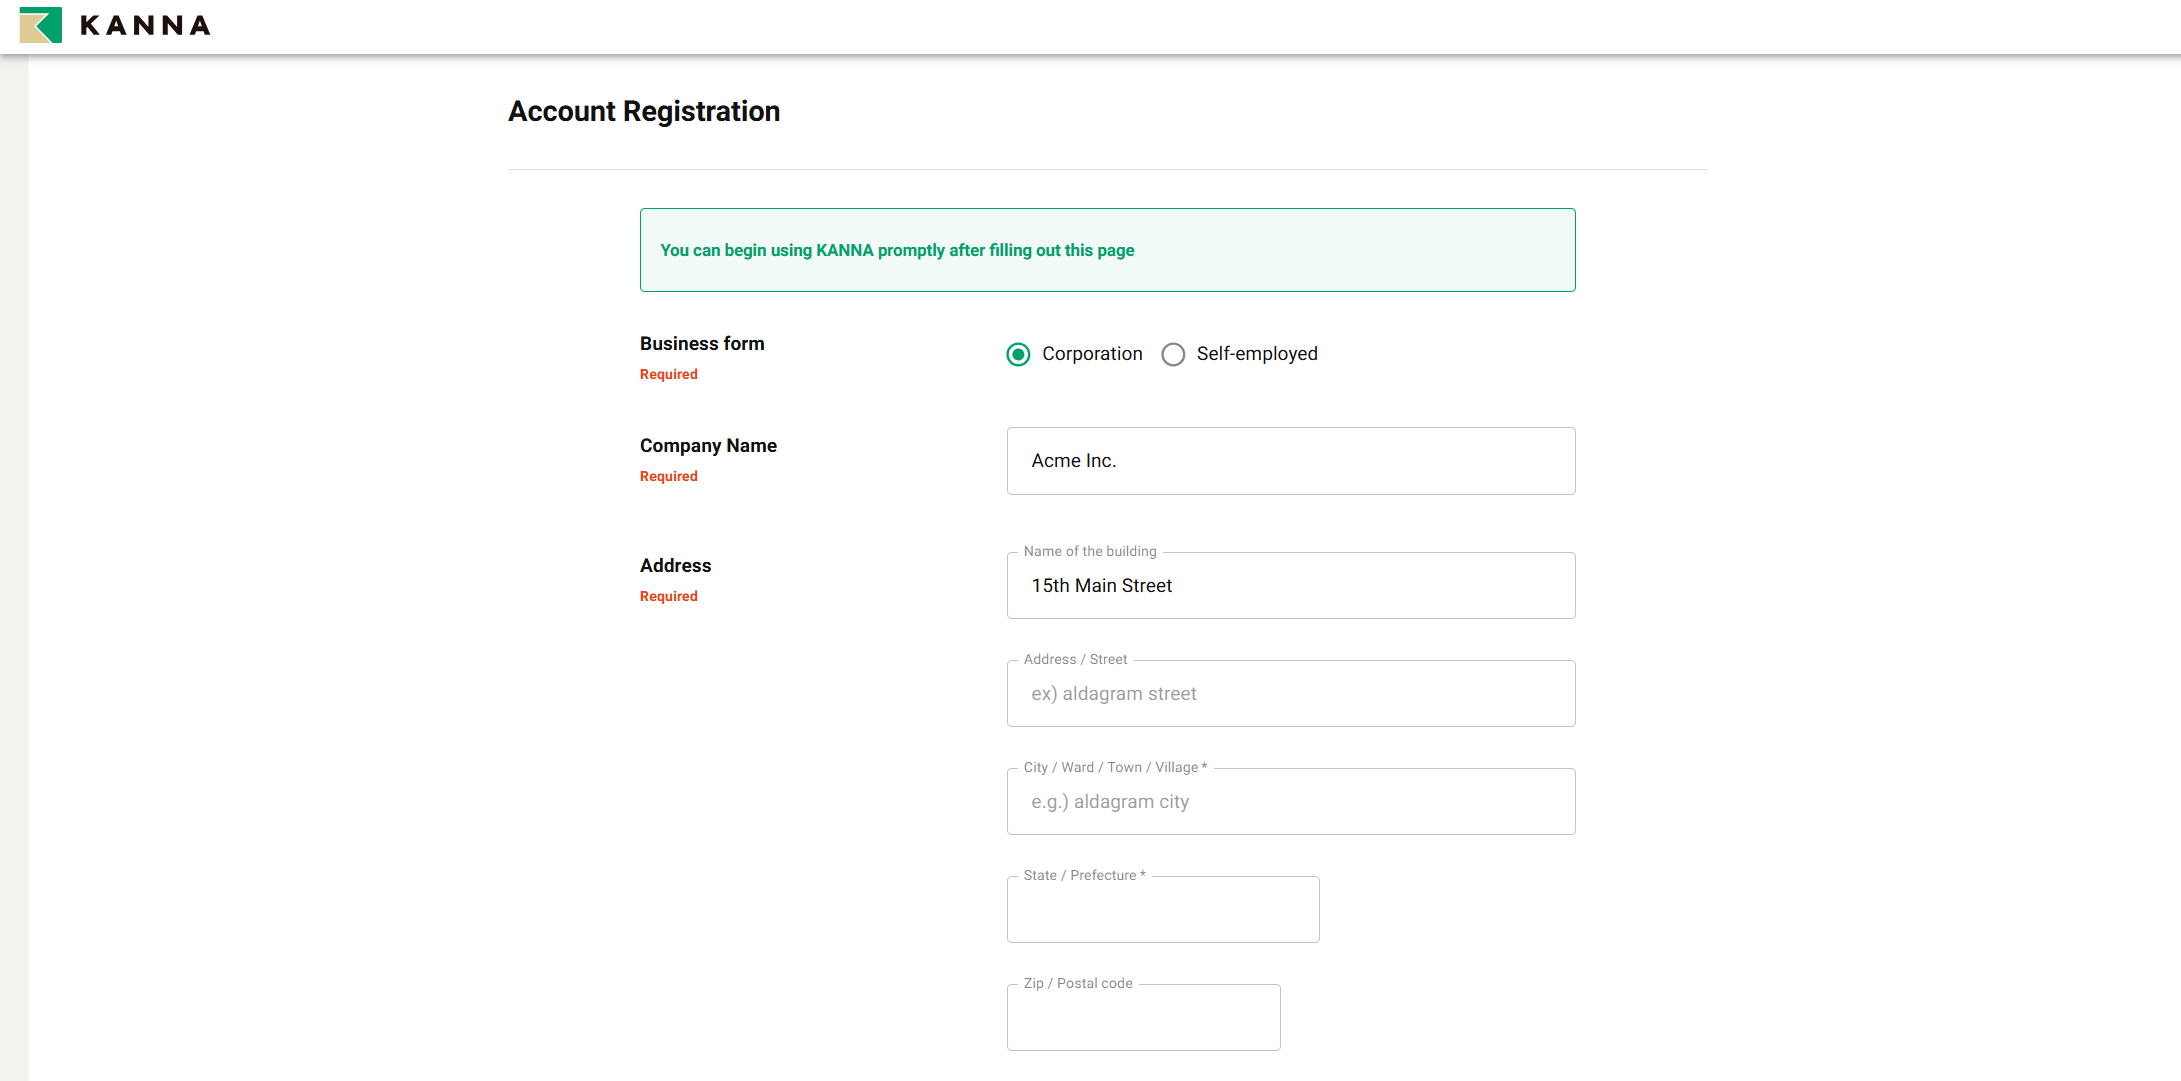This screenshot has height=1081, width=2181.
Task: Click the green KANNA info banner message
Action: click(x=897, y=251)
